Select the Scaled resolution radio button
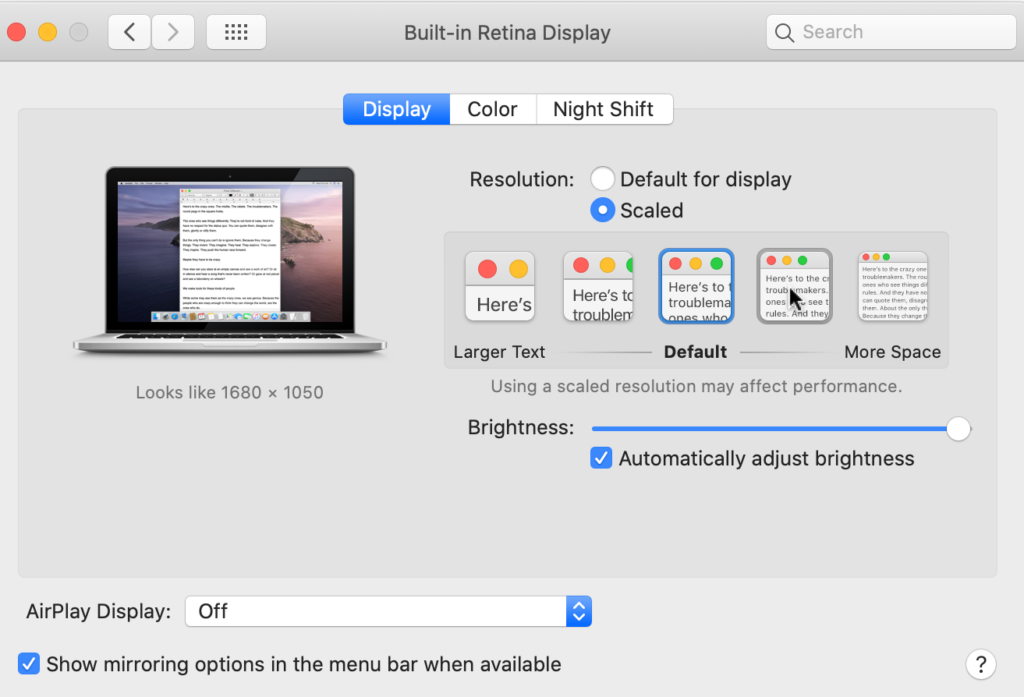The width and height of the screenshot is (1024, 697). click(x=603, y=210)
